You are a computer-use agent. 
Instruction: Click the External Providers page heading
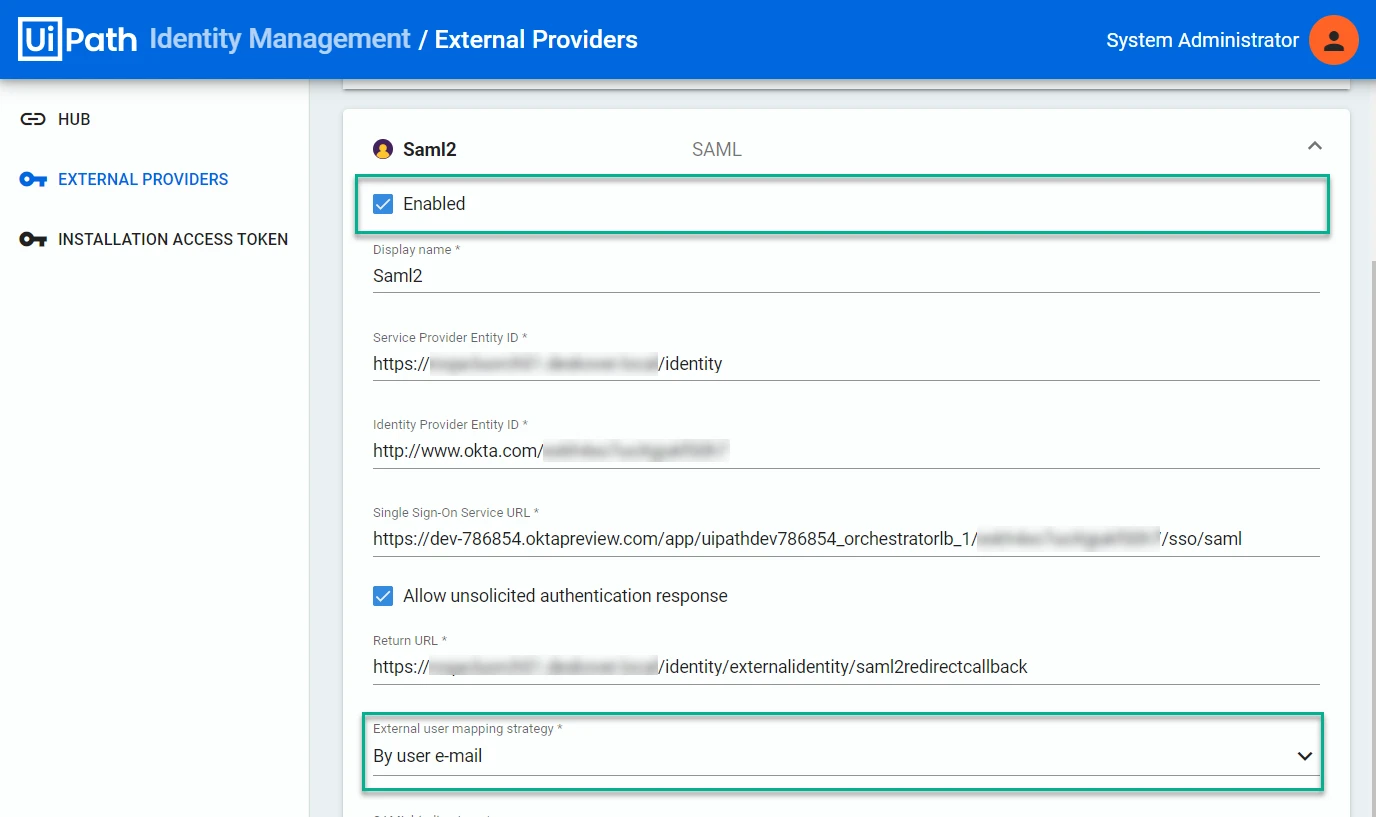tap(536, 40)
